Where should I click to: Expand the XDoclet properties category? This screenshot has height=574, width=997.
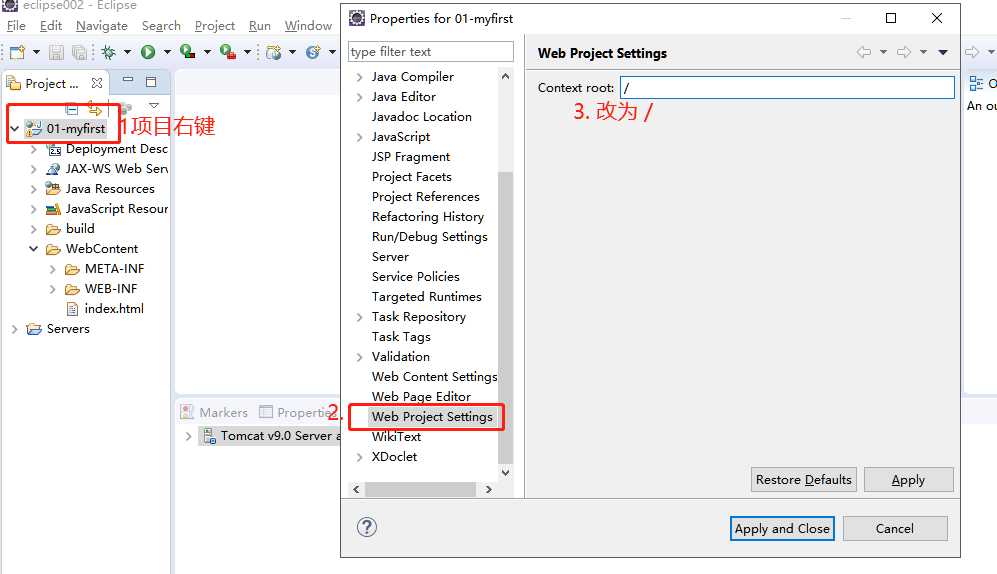pyautogui.click(x=360, y=457)
